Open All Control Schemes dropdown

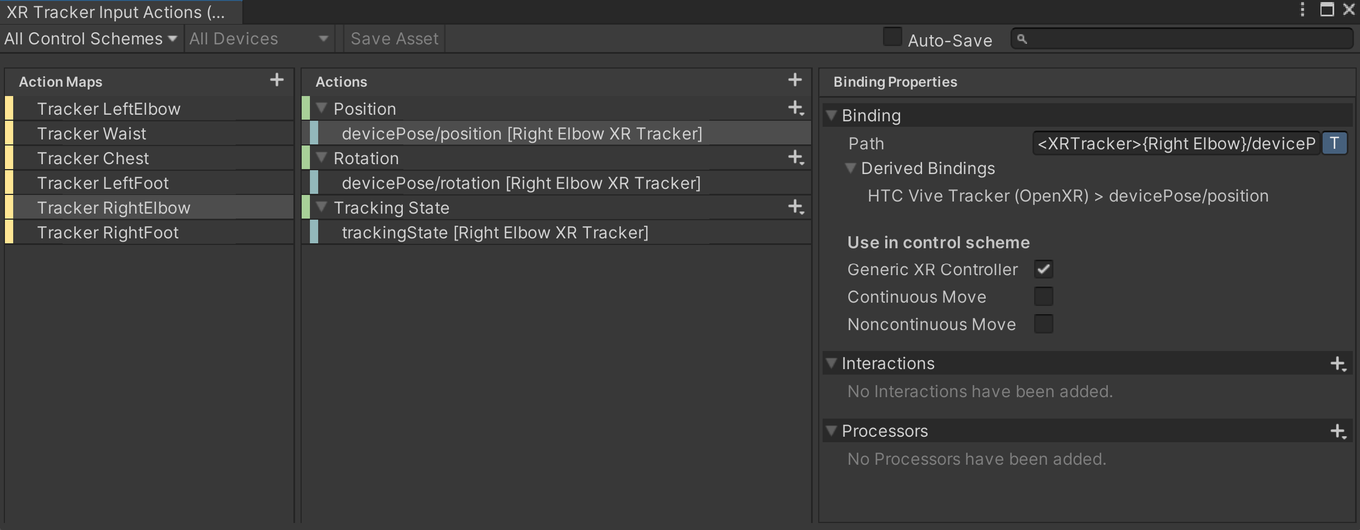(91, 39)
